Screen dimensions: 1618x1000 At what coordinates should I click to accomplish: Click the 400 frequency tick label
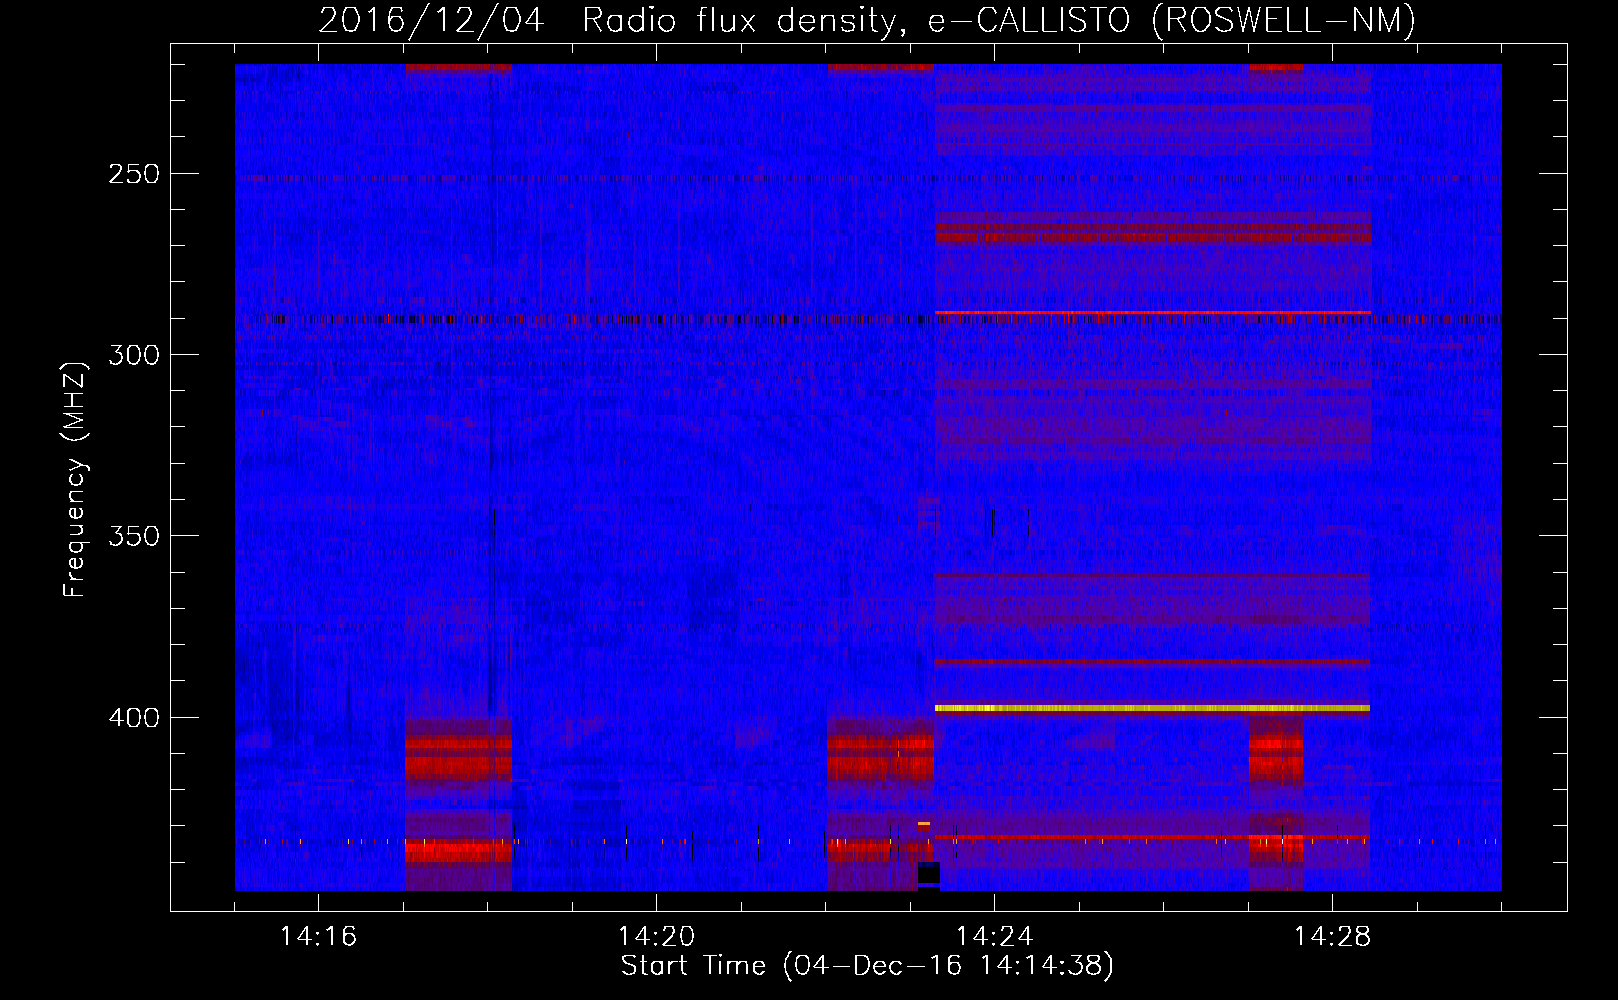[134, 718]
